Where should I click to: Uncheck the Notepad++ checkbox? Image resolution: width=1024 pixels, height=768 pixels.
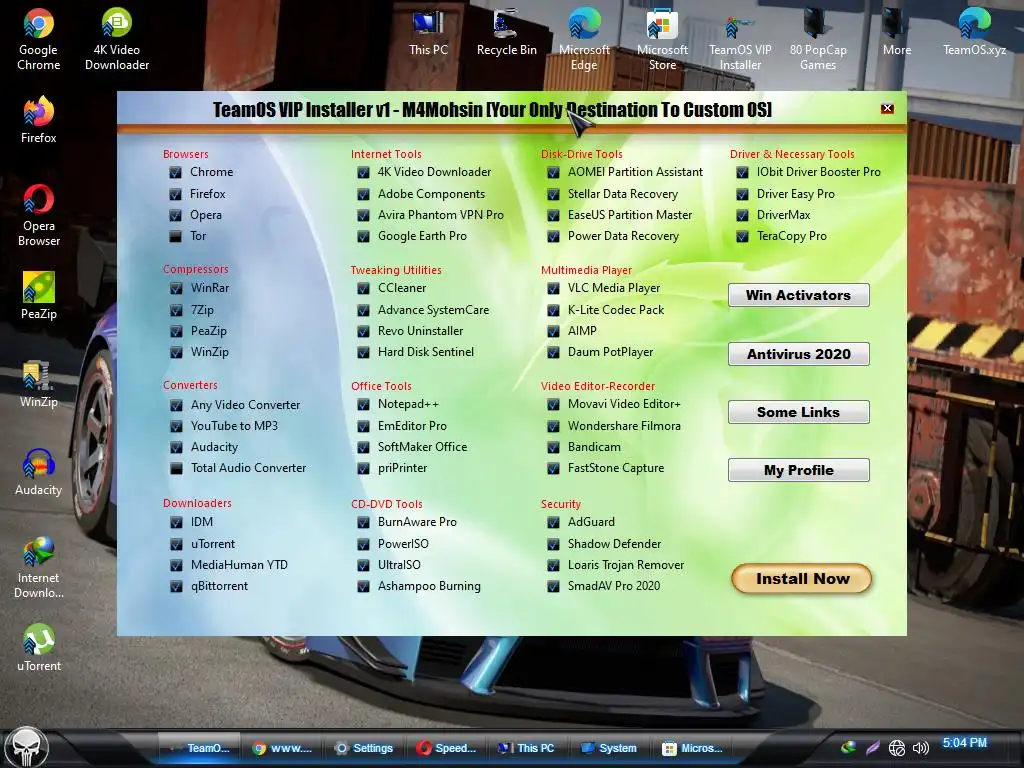363,405
